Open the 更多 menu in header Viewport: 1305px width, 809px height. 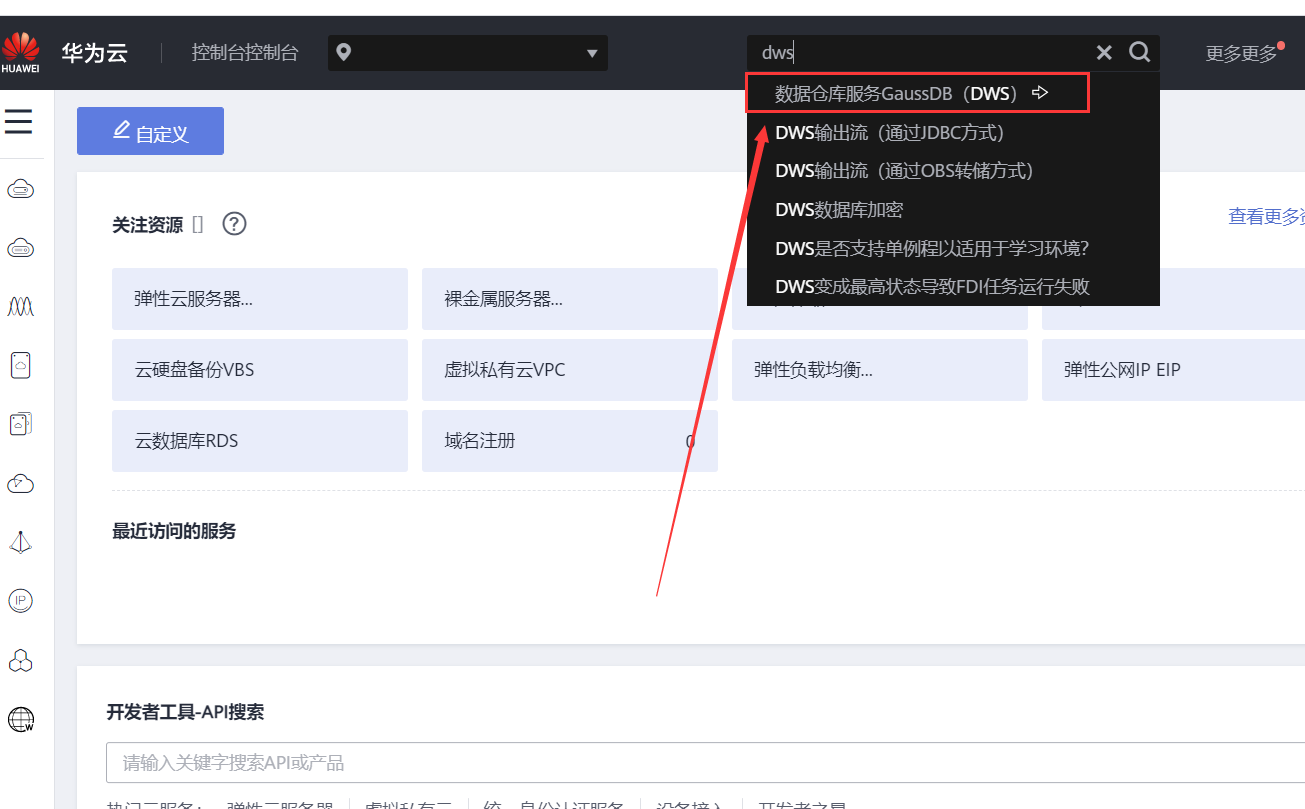pos(1243,54)
